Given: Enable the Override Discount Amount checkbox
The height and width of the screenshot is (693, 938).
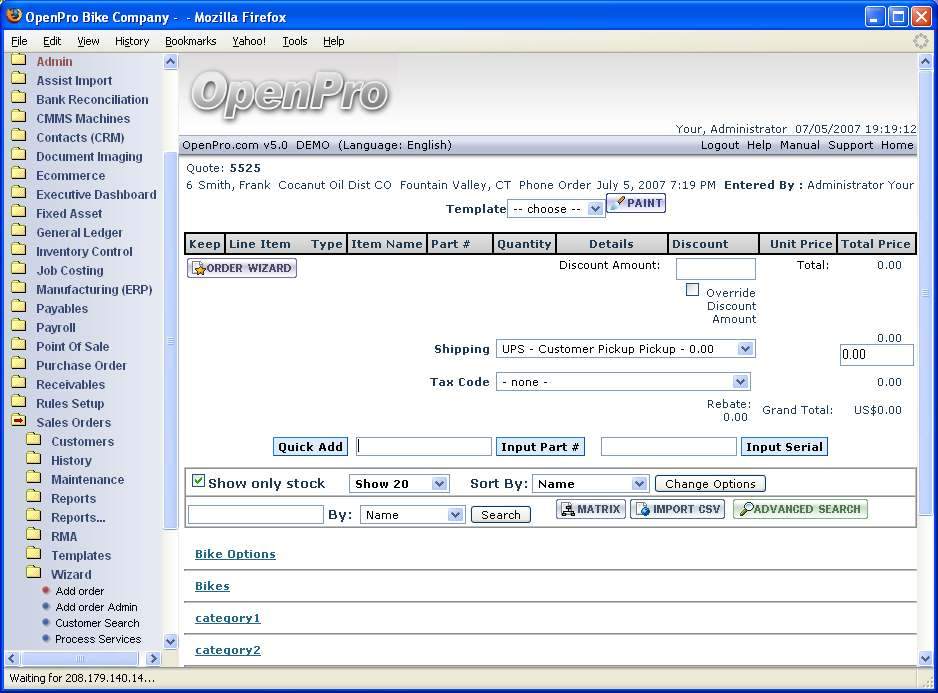Looking at the screenshot, I should [692, 290].
